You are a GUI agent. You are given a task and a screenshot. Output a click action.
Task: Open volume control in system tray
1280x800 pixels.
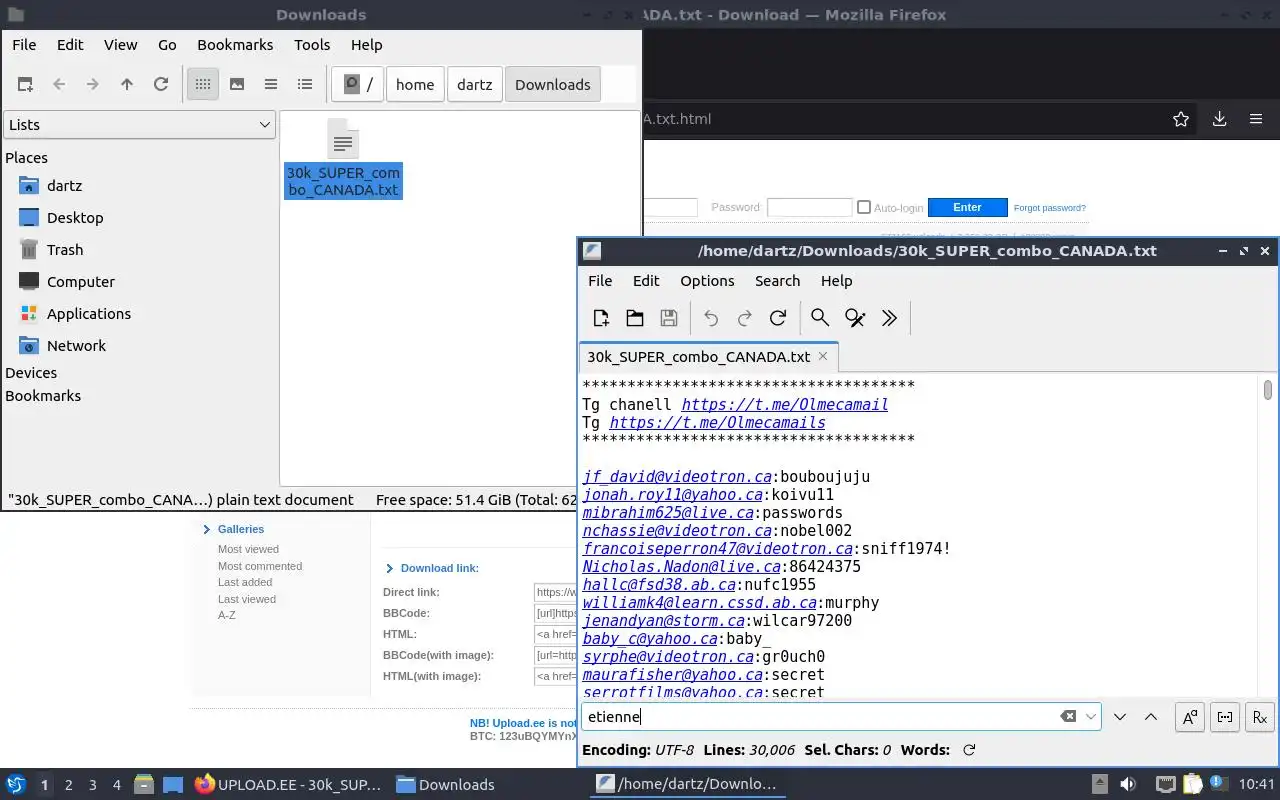(1128, 784)
